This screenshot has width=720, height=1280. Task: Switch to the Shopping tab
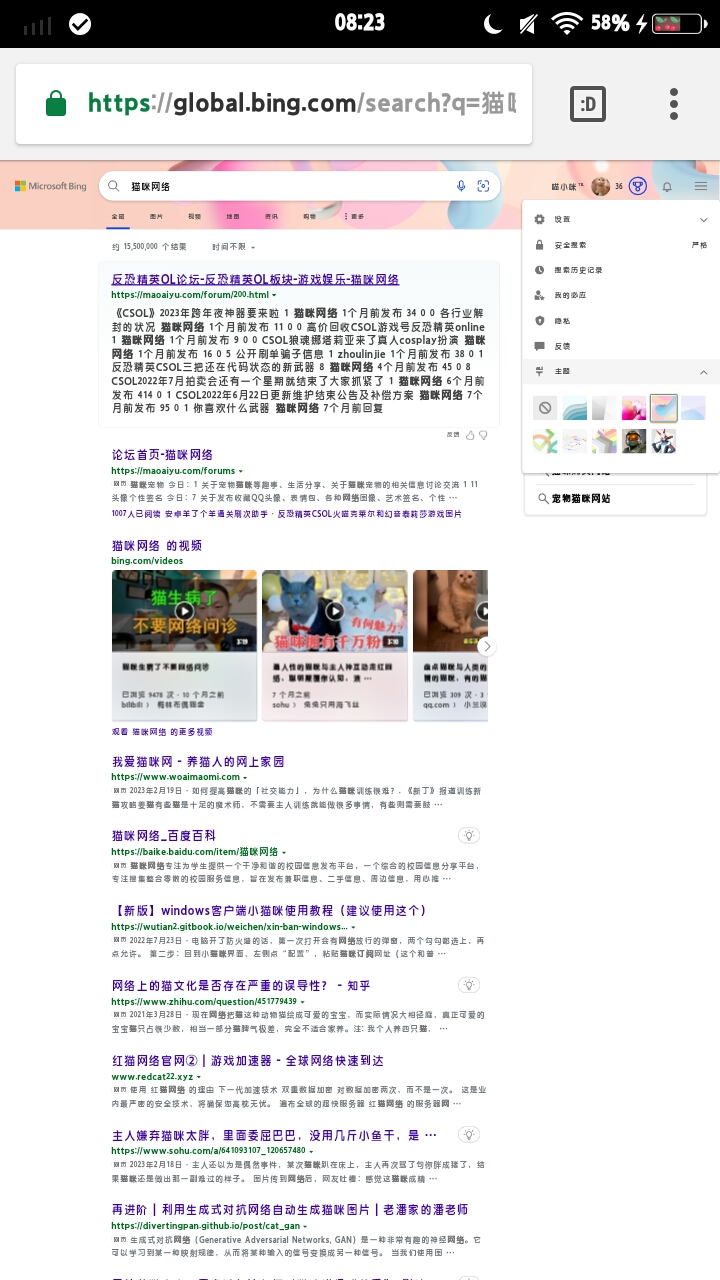310,216
